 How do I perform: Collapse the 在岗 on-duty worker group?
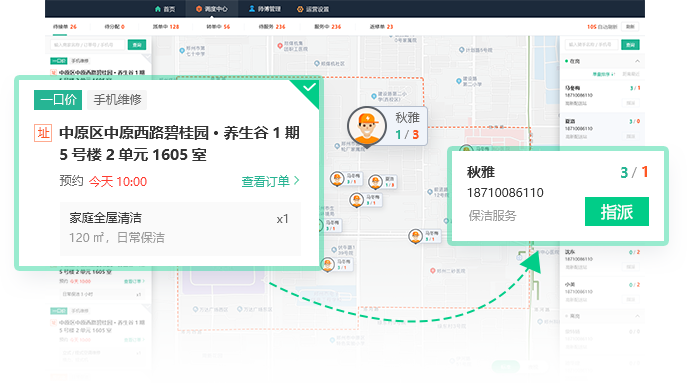coord(637,61)
